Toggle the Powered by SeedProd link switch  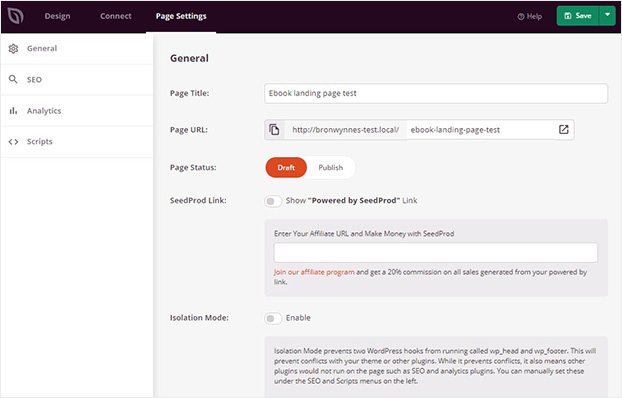coord(273,201)
